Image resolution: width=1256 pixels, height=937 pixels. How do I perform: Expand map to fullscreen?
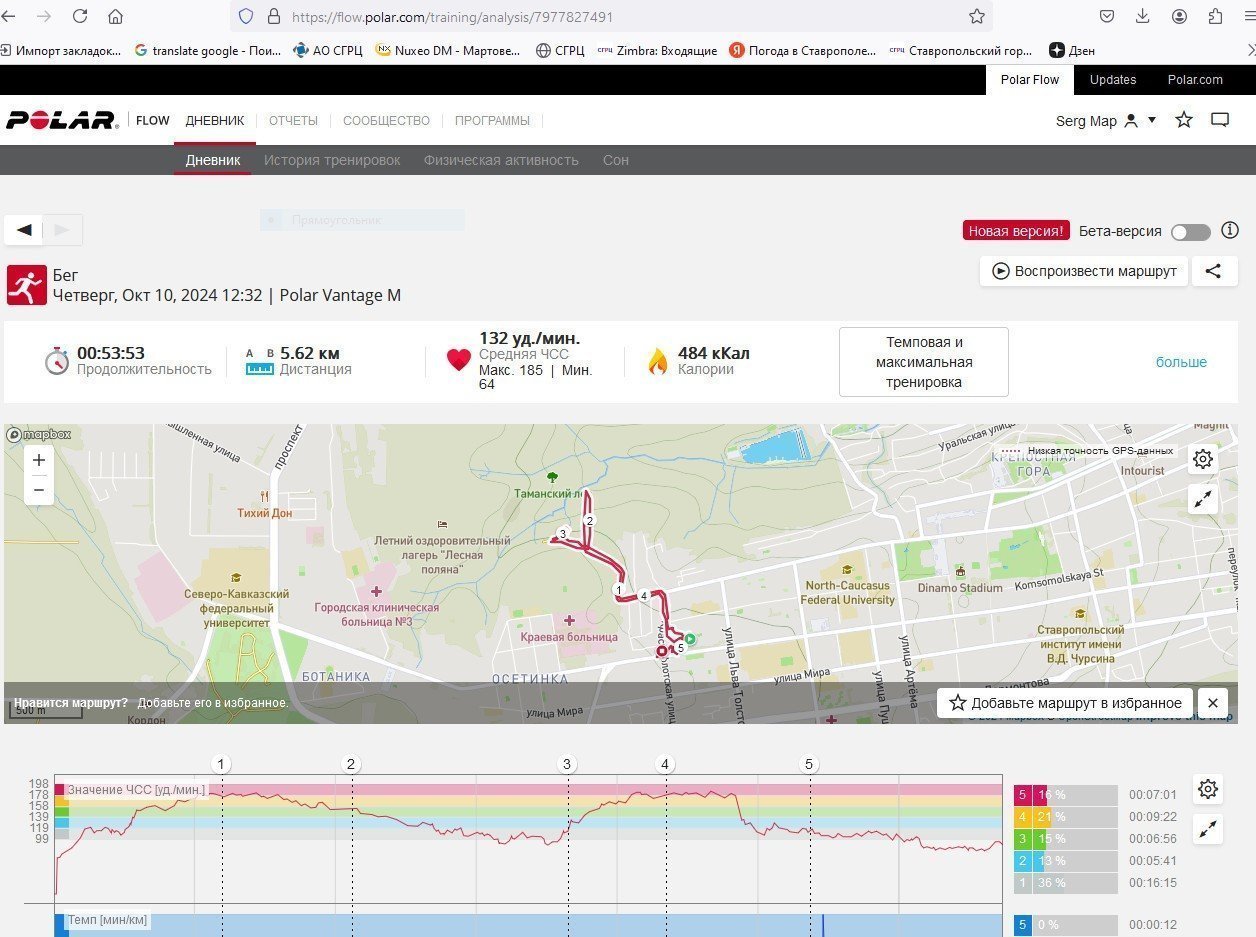pos(1203,500)
